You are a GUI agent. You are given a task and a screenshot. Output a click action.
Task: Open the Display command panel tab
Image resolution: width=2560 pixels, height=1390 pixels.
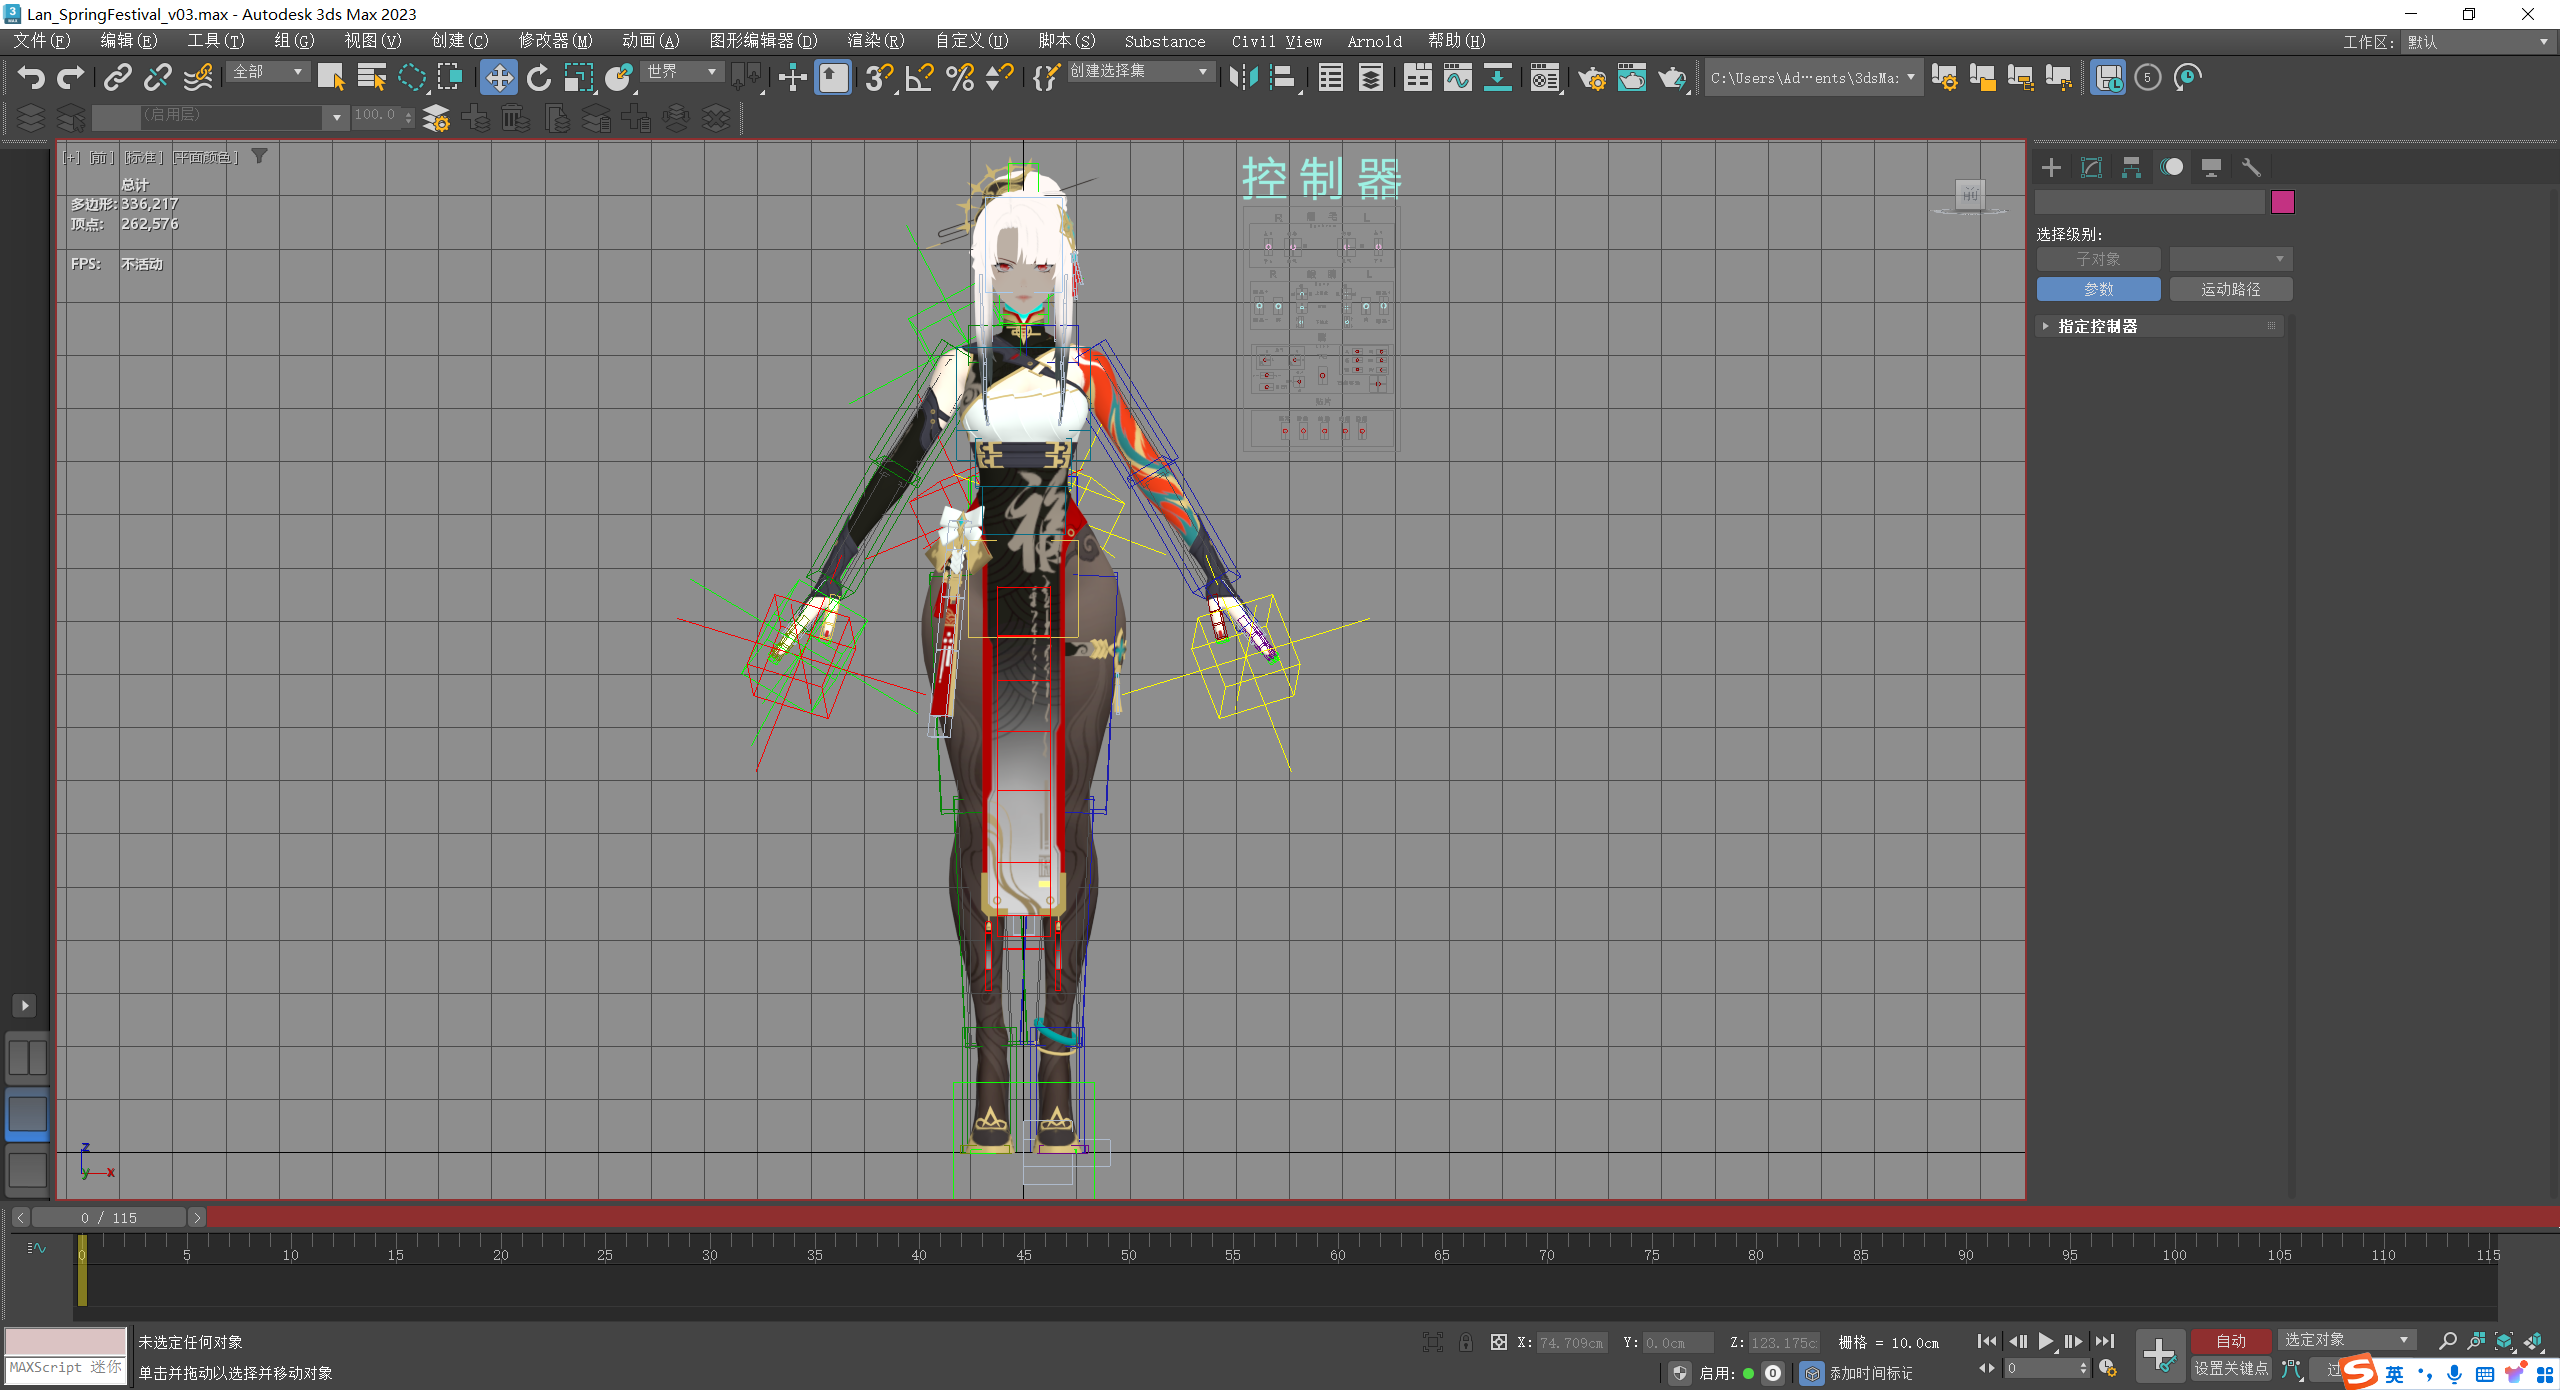[2211, 167]
